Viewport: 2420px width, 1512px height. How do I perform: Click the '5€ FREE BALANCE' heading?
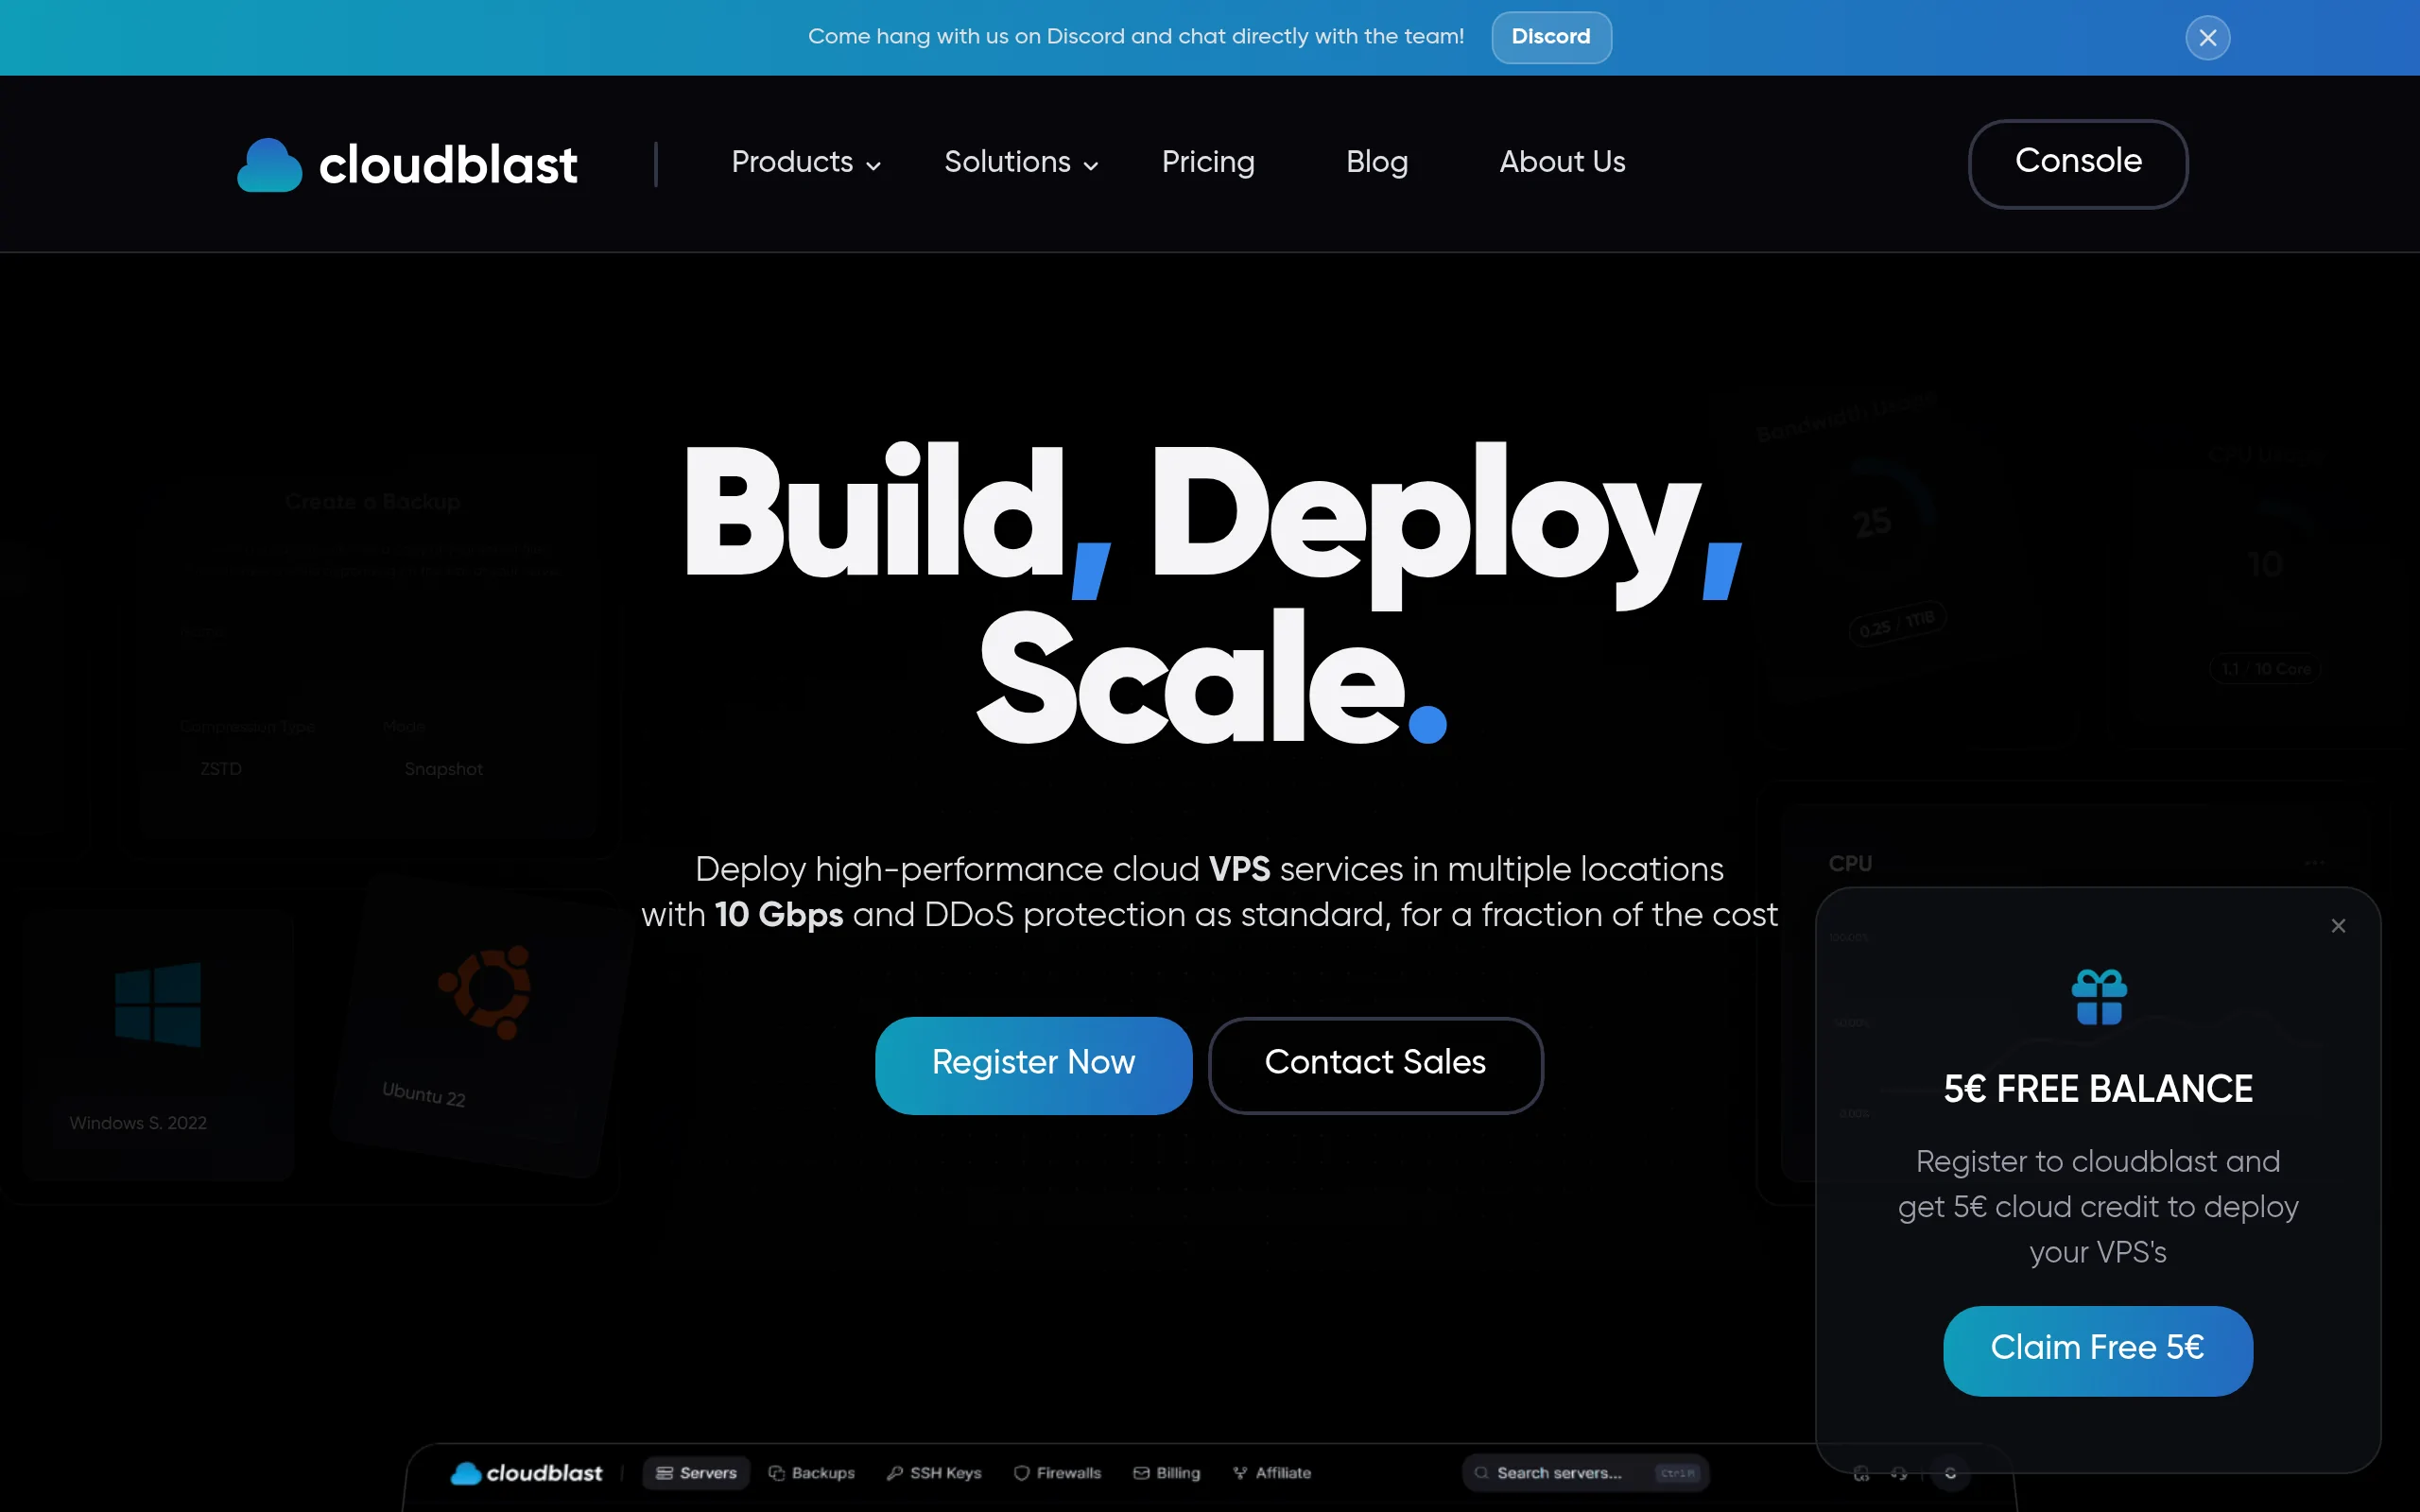(2098, 1089)
